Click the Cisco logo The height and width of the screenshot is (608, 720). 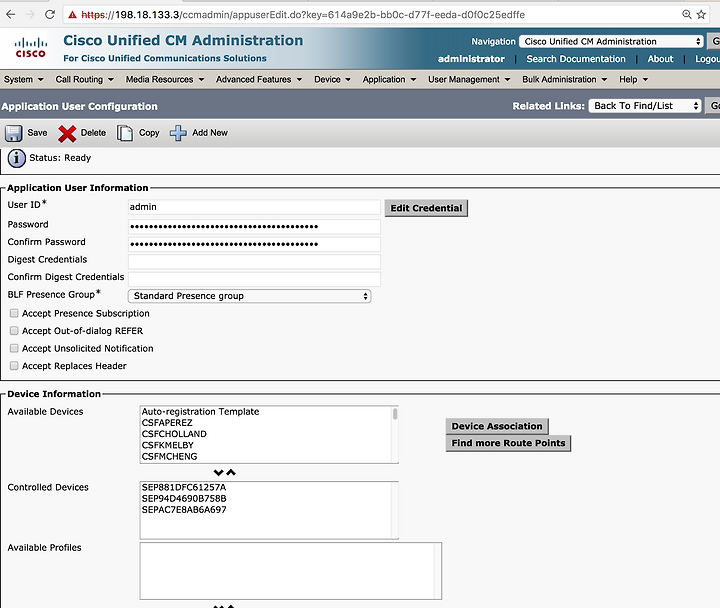pyautogui.click(x=30, y=48)
